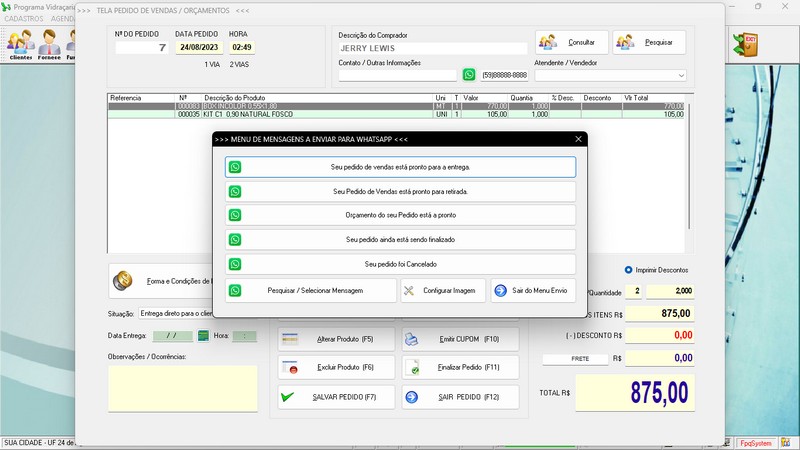Click SALVAR PEDIDO (F7)
800x450 pixels.
336,397
